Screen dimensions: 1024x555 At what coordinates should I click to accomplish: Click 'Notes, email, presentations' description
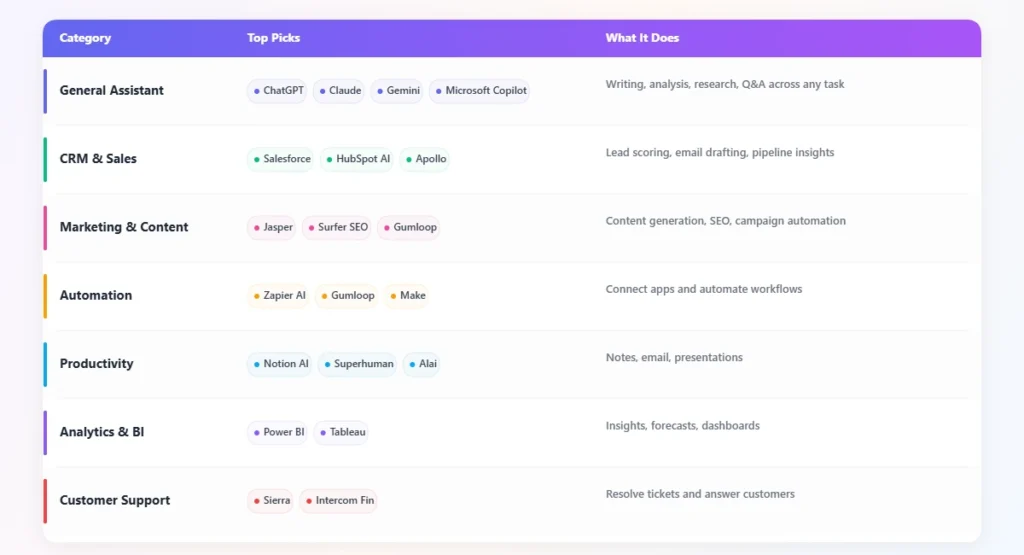pos(674,357)
